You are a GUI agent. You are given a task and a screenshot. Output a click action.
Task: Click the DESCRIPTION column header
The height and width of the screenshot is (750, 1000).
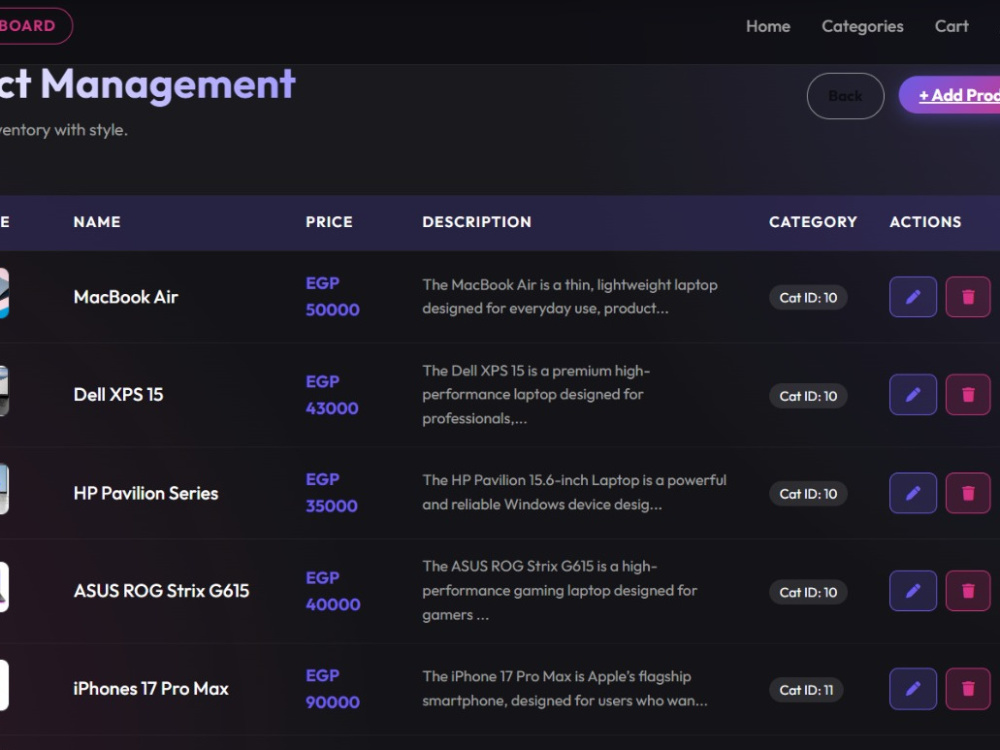point(477,222)
